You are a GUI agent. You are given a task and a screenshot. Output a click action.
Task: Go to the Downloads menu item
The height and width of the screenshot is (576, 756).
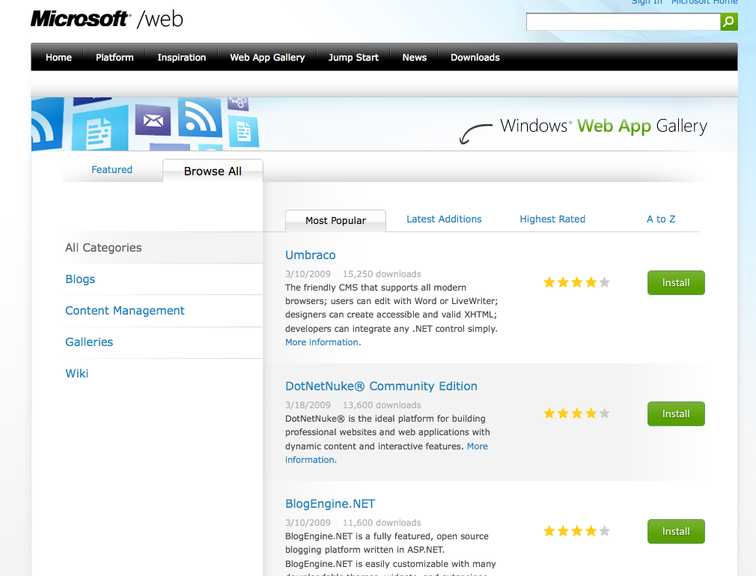click(x=475, y=58)
